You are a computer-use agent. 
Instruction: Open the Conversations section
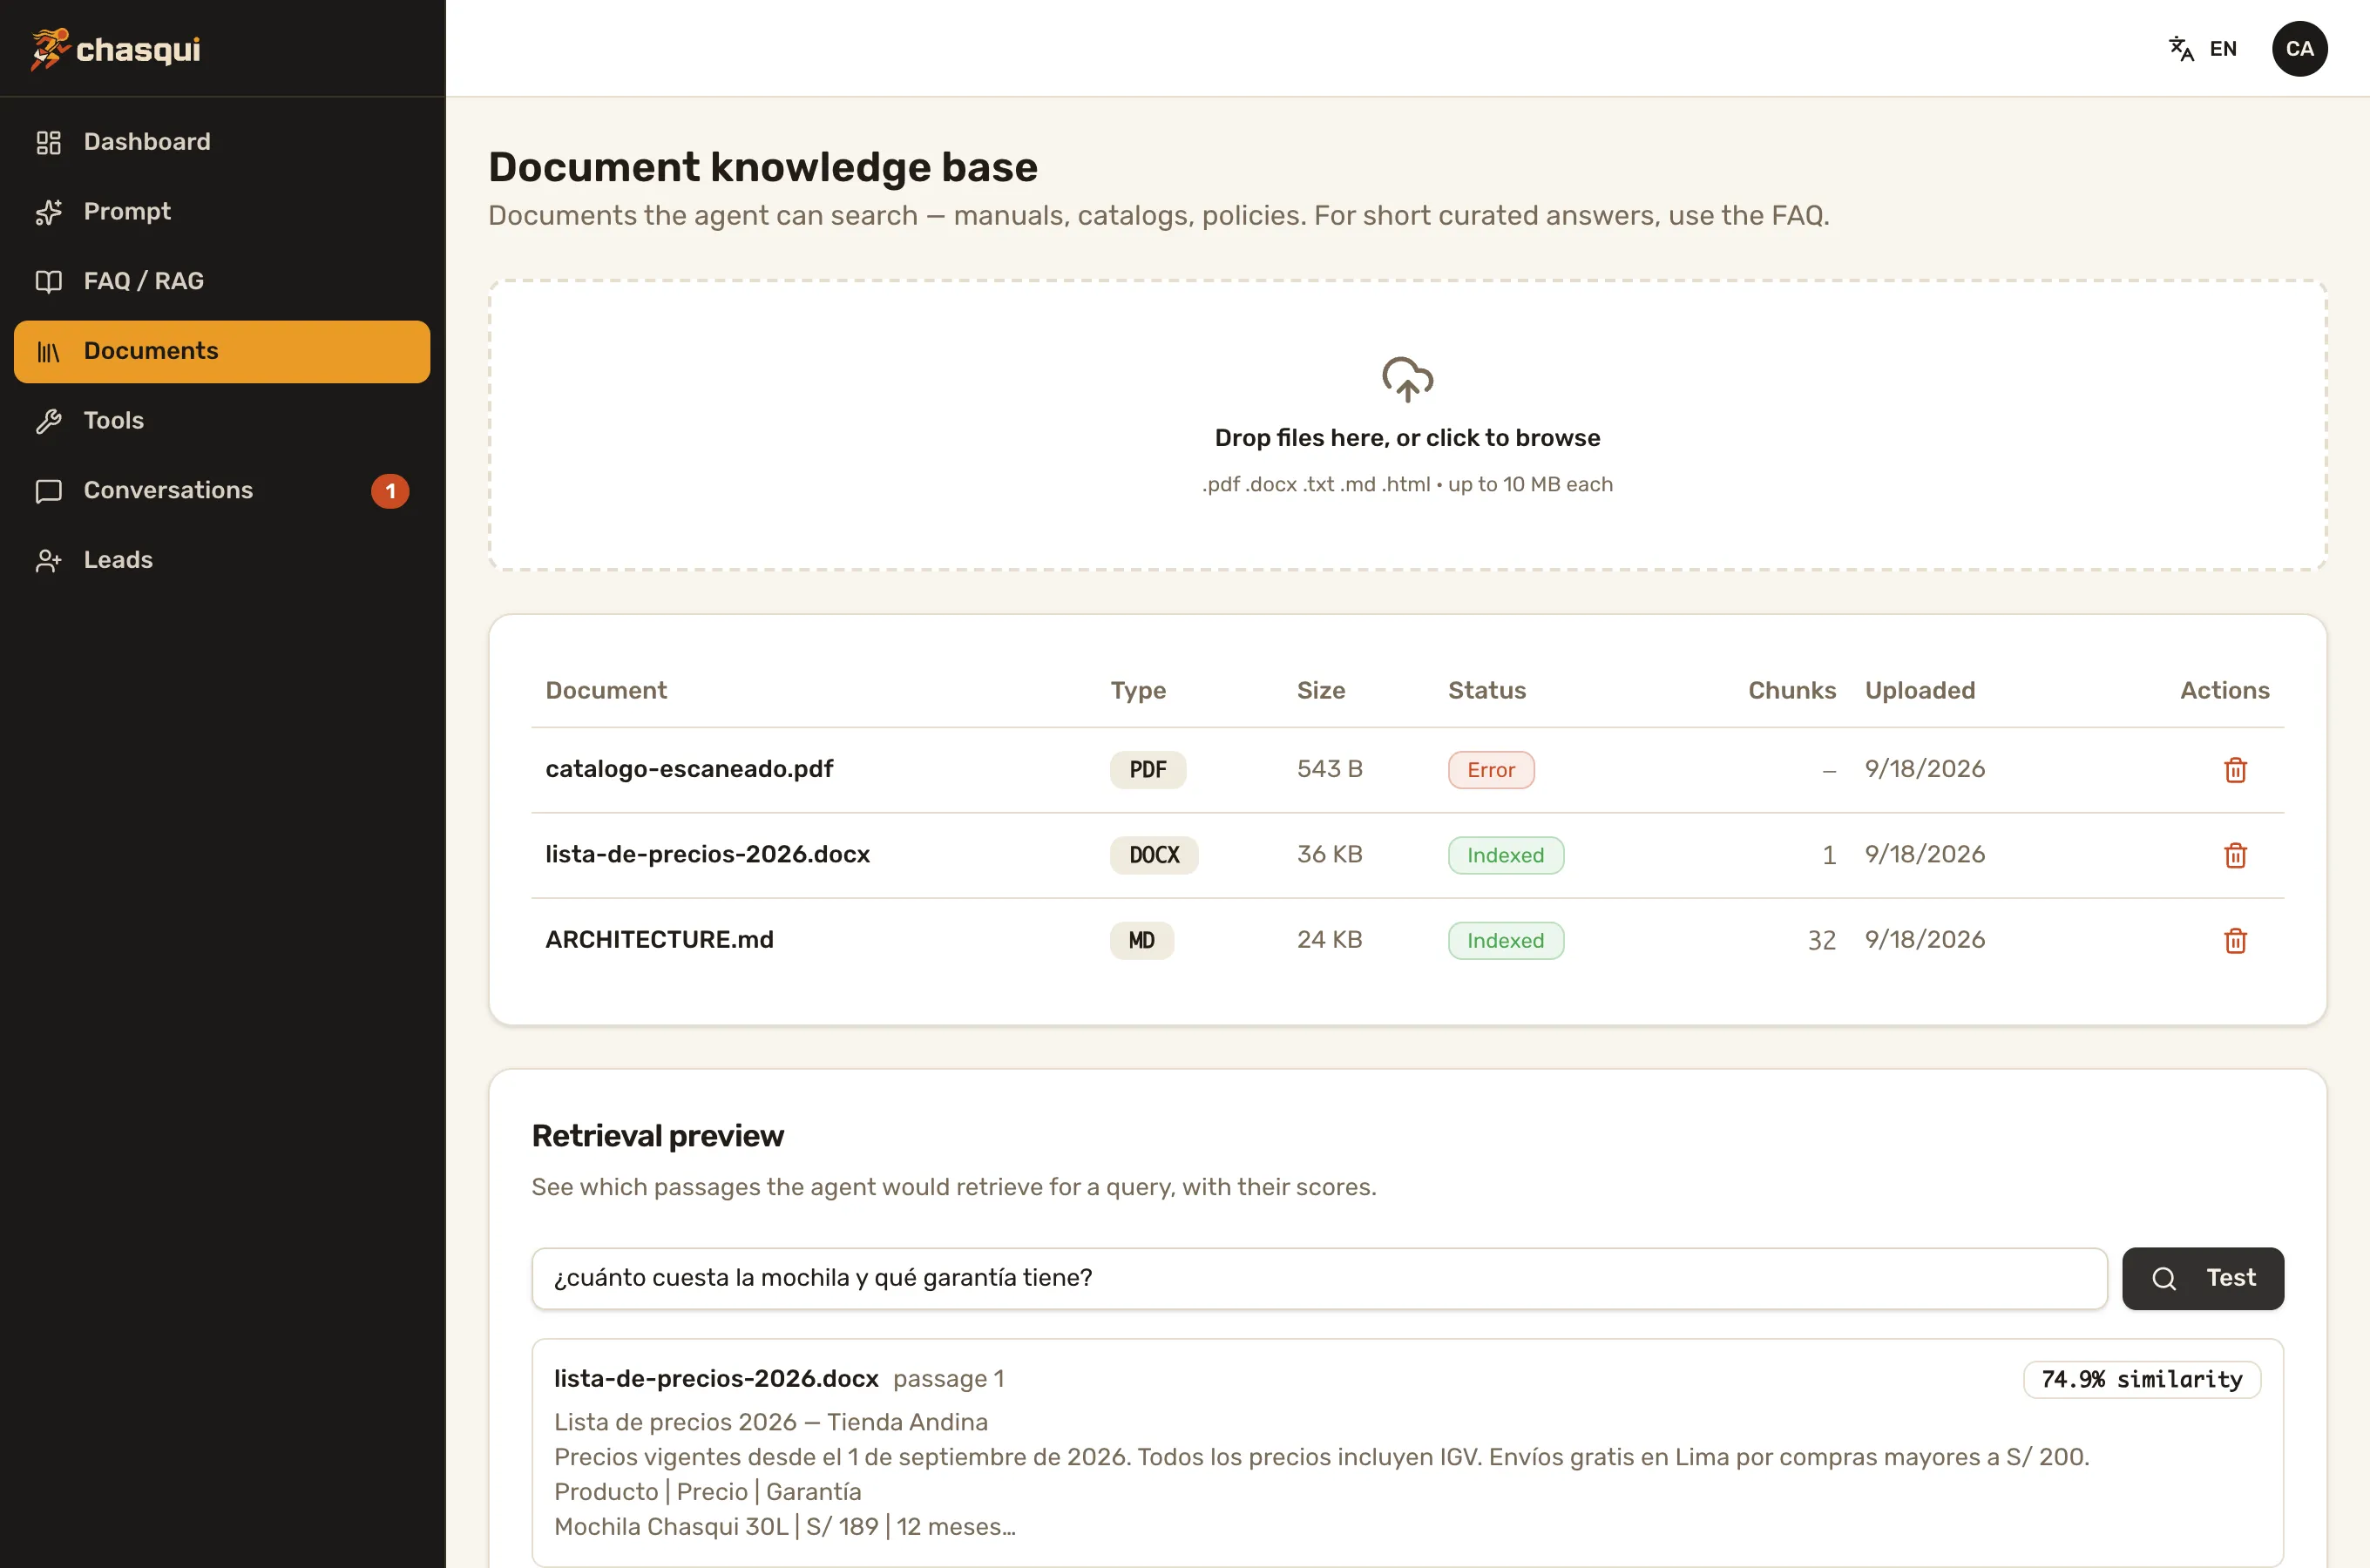tap(222, 490)
